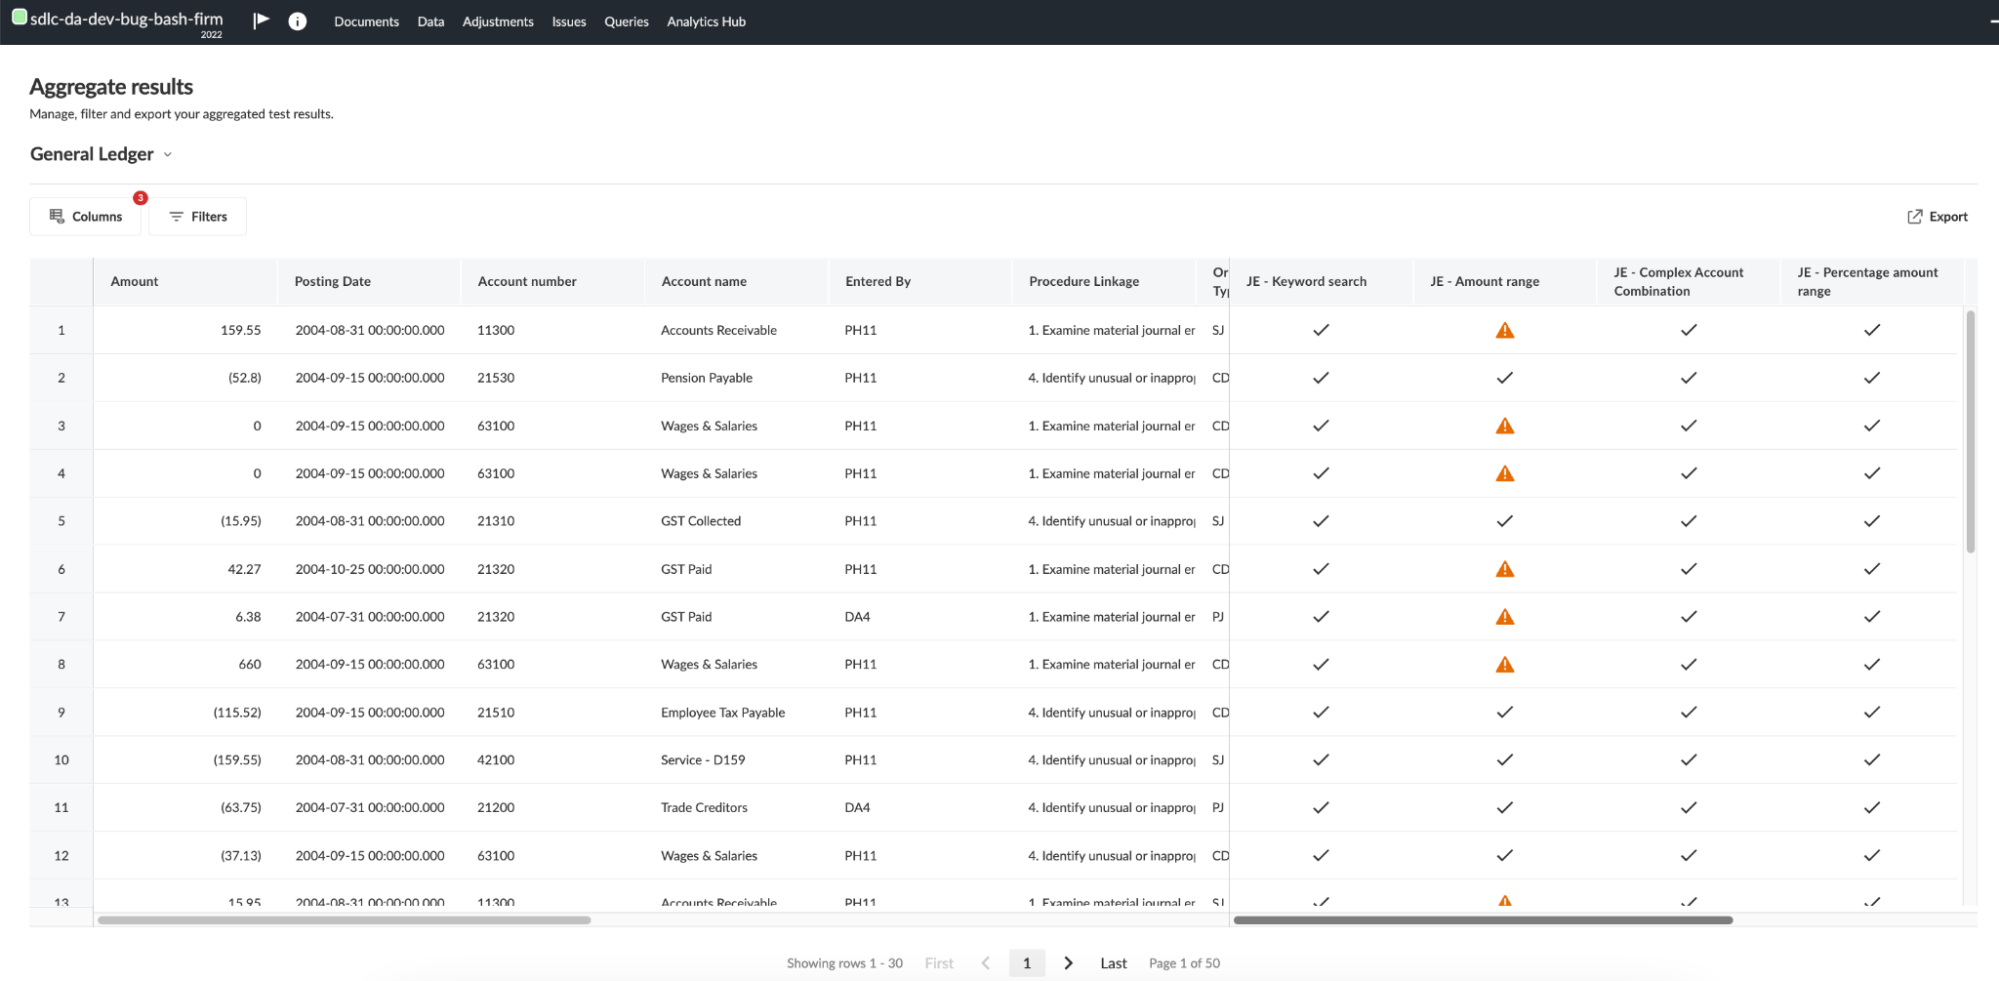
Task: Click the flag icon in top bar
Action: tap(261, 21)
